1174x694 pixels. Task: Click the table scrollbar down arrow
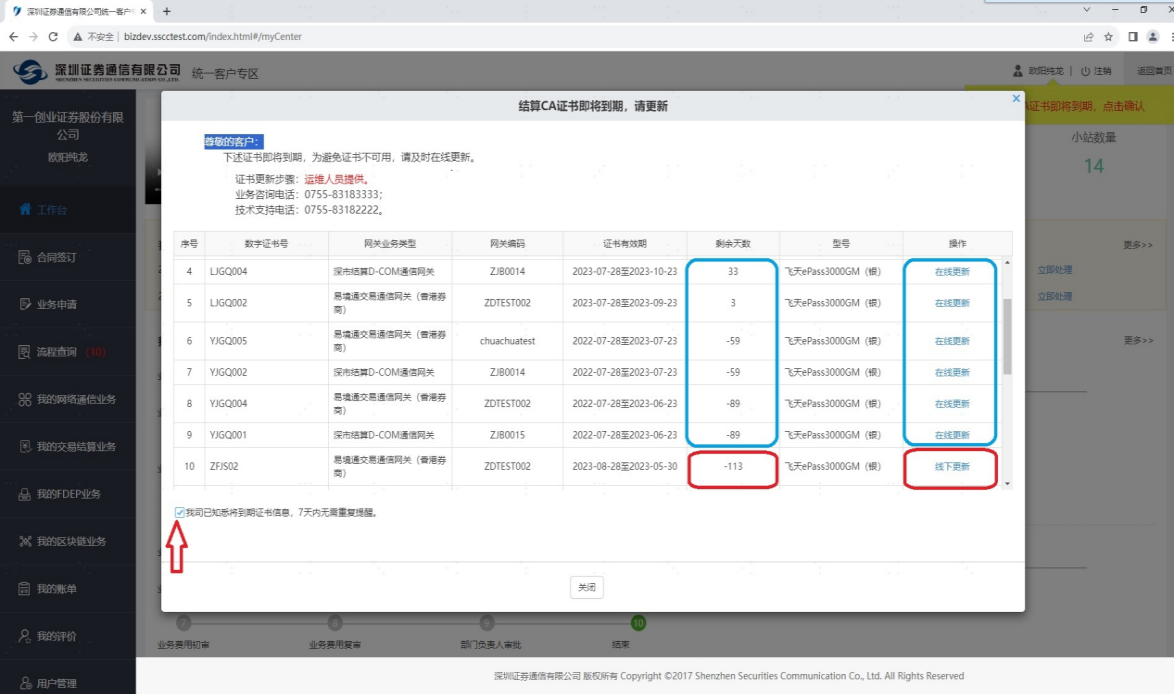point(1007,484)
